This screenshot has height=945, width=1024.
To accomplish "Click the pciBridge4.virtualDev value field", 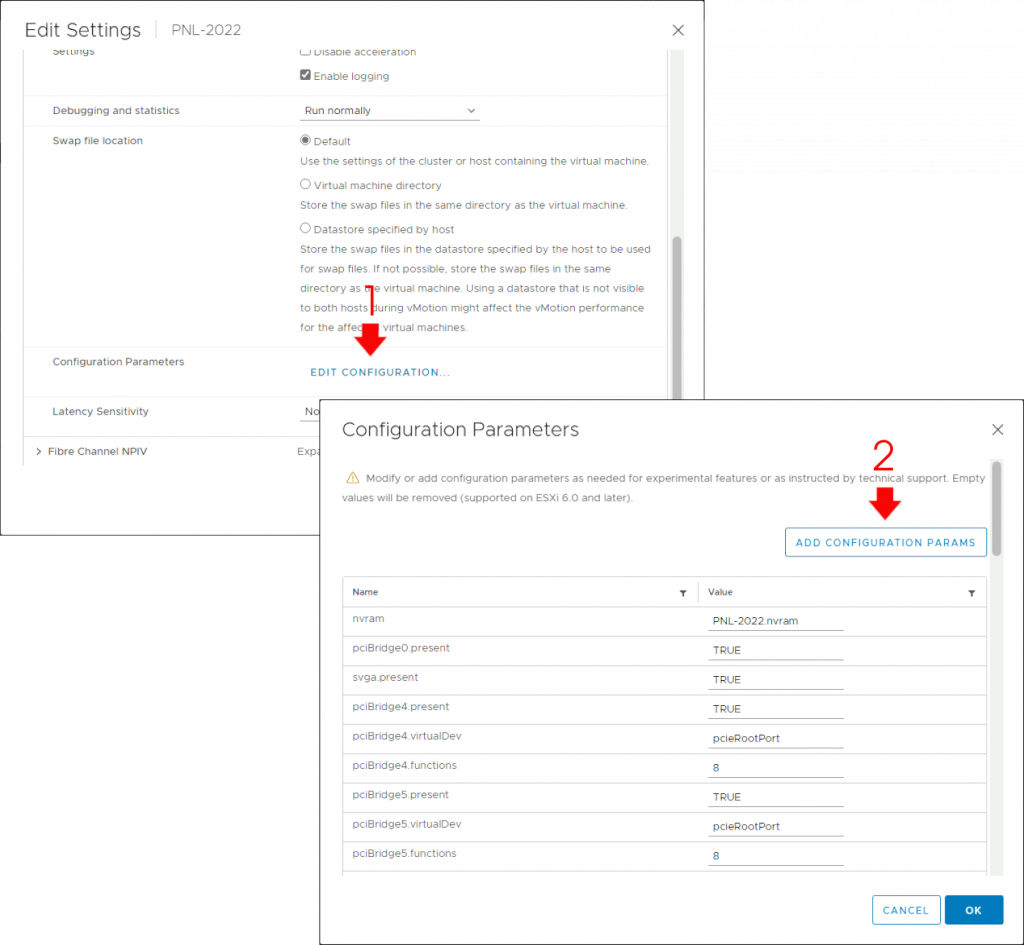I will (775, 738).
